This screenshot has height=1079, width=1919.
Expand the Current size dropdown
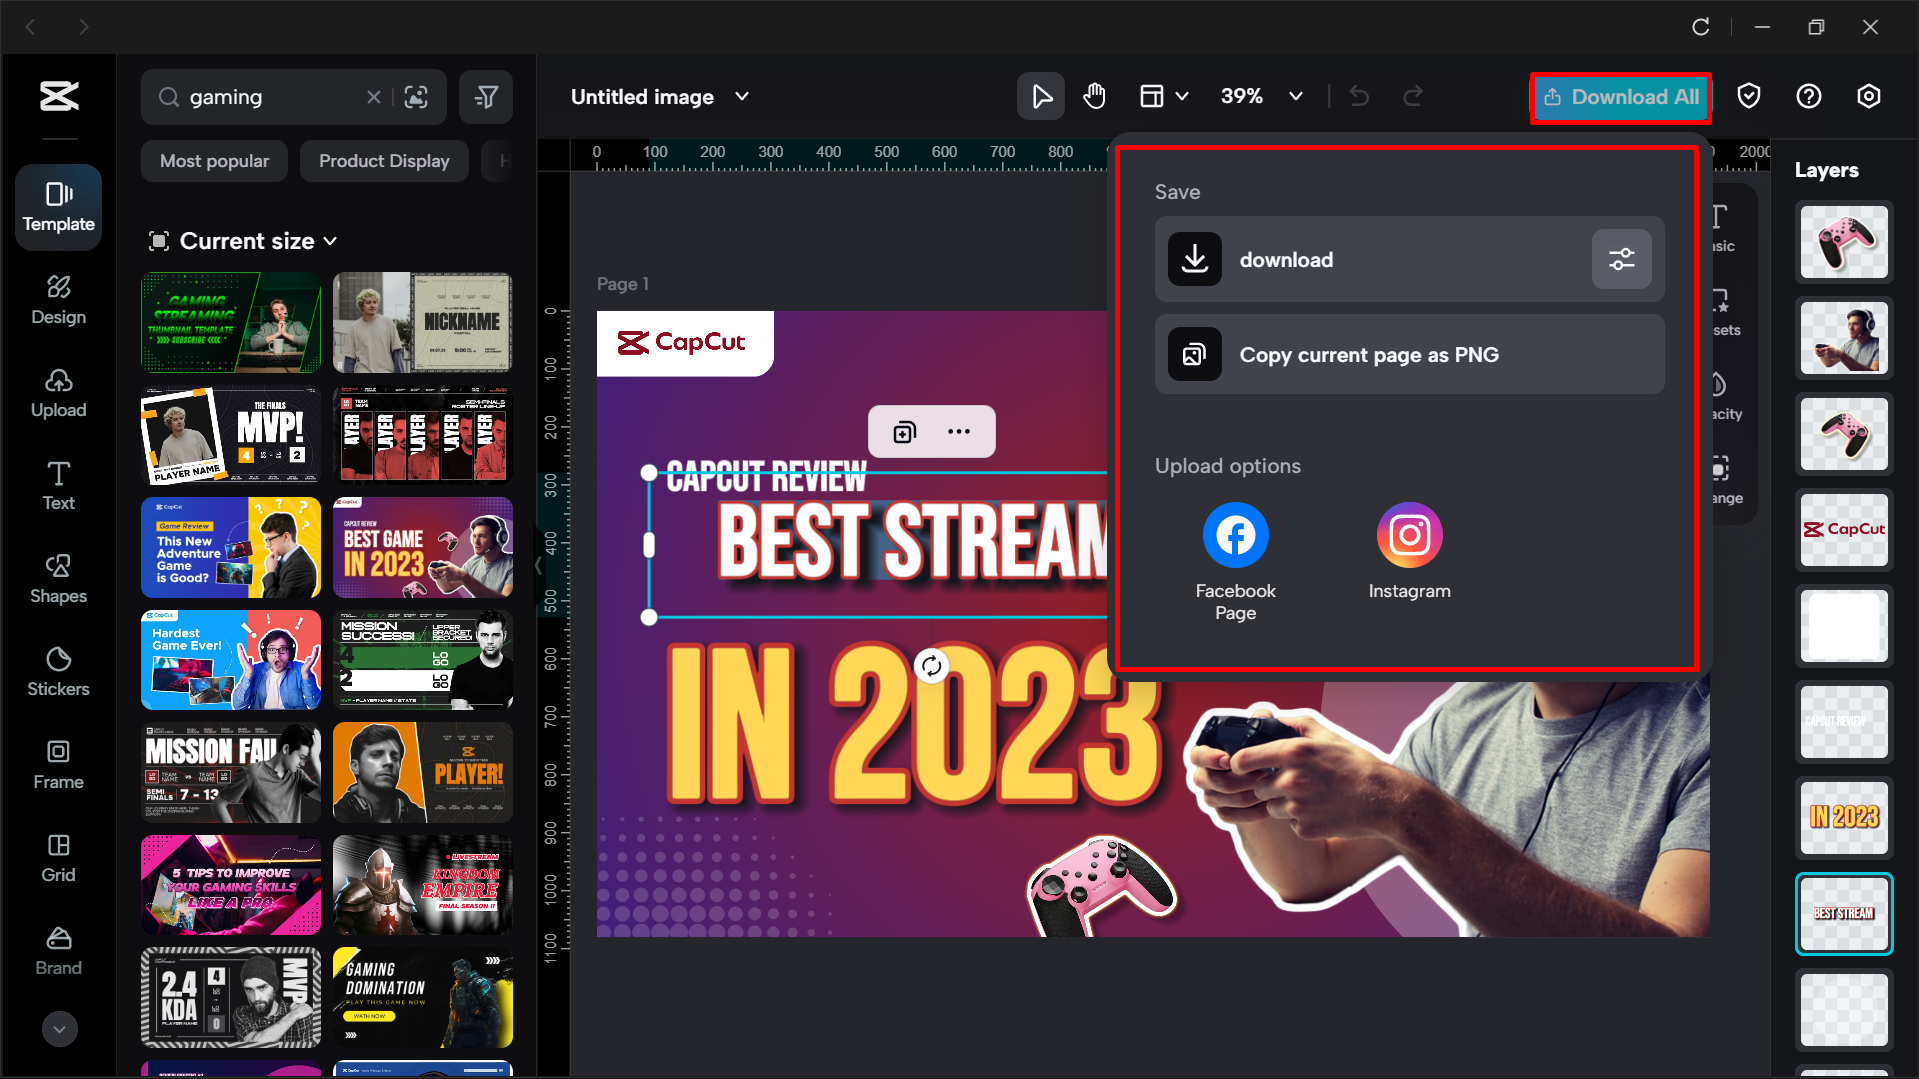coord(243,241)
